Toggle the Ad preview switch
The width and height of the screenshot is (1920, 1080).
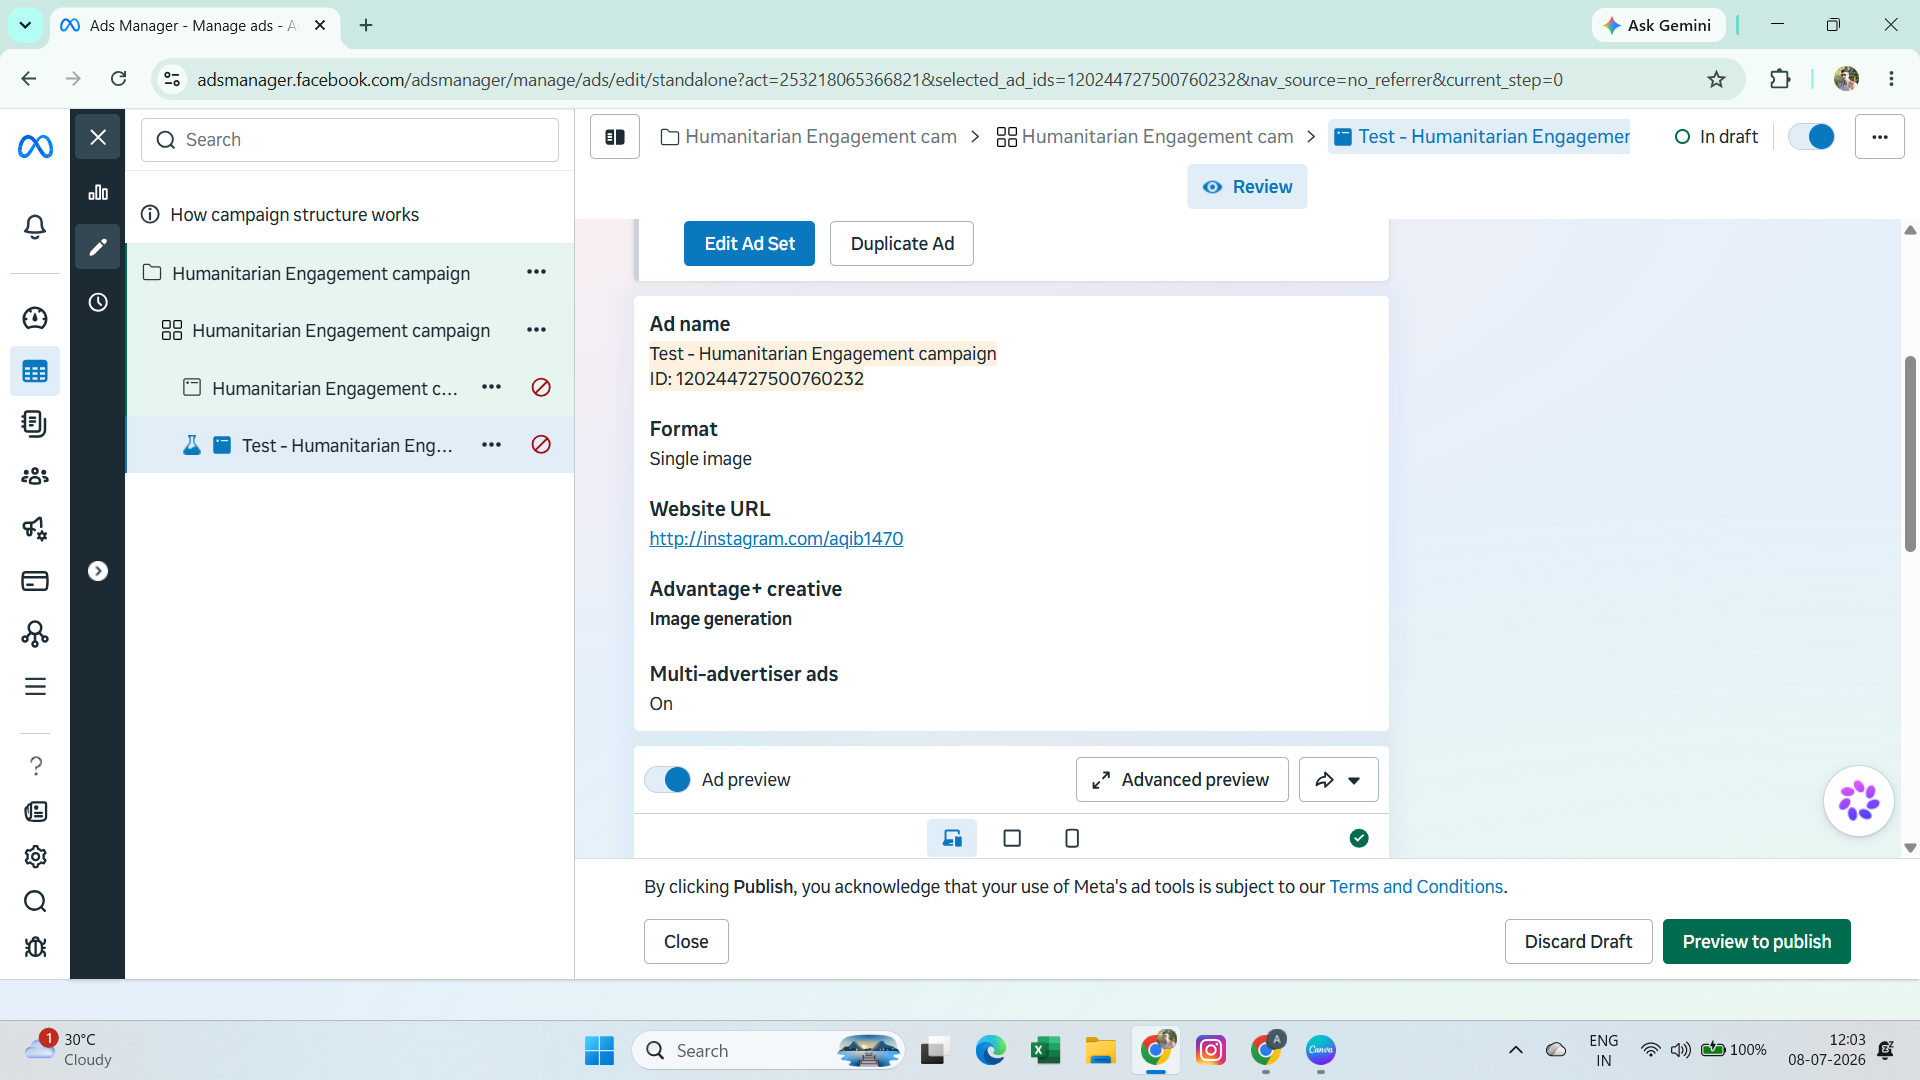pyautogui.click(x=667, y=780)
